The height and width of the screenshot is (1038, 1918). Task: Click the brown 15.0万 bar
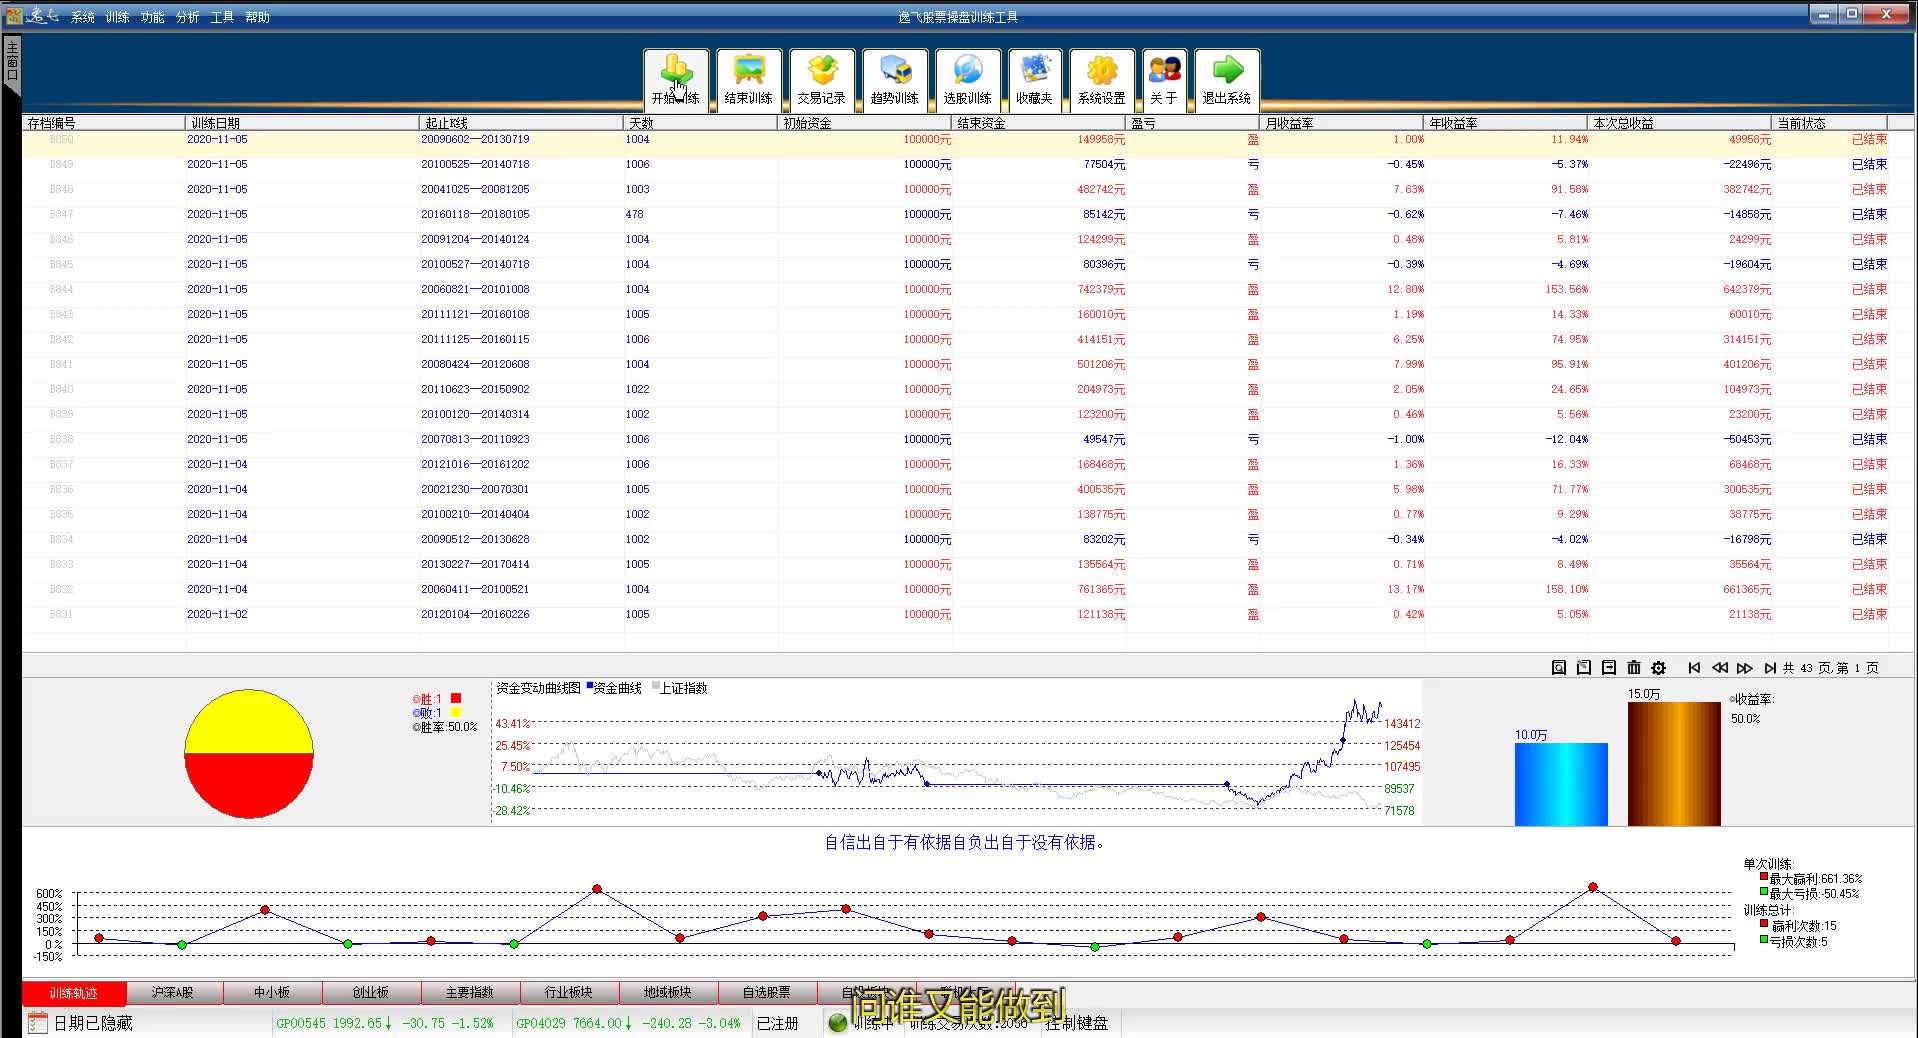click(1674, 764)
